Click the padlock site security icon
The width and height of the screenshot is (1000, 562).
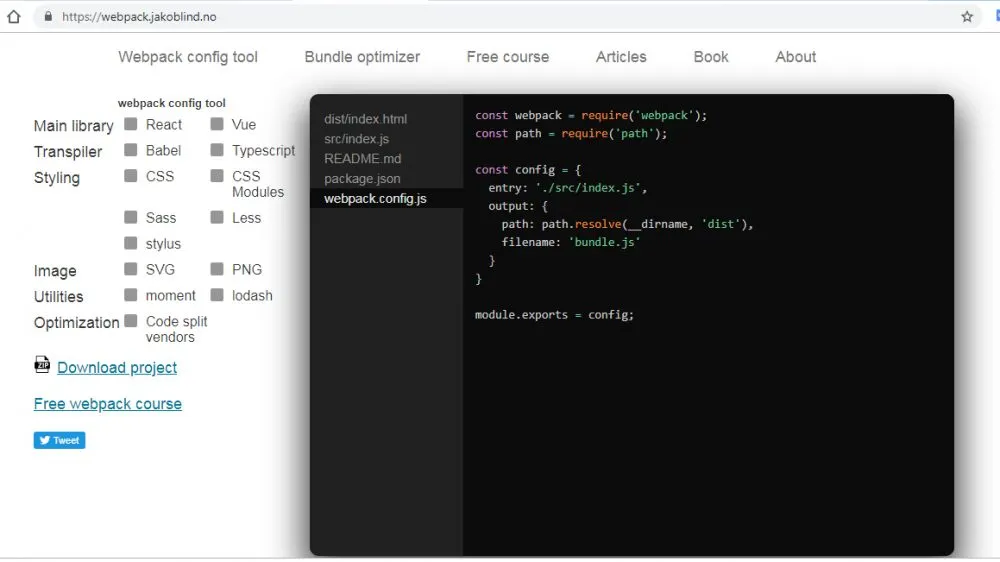click(x=48, y=17)
